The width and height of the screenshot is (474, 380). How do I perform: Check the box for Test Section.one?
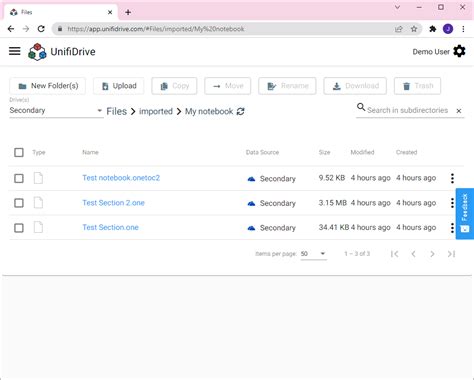[x=19, y=228]
